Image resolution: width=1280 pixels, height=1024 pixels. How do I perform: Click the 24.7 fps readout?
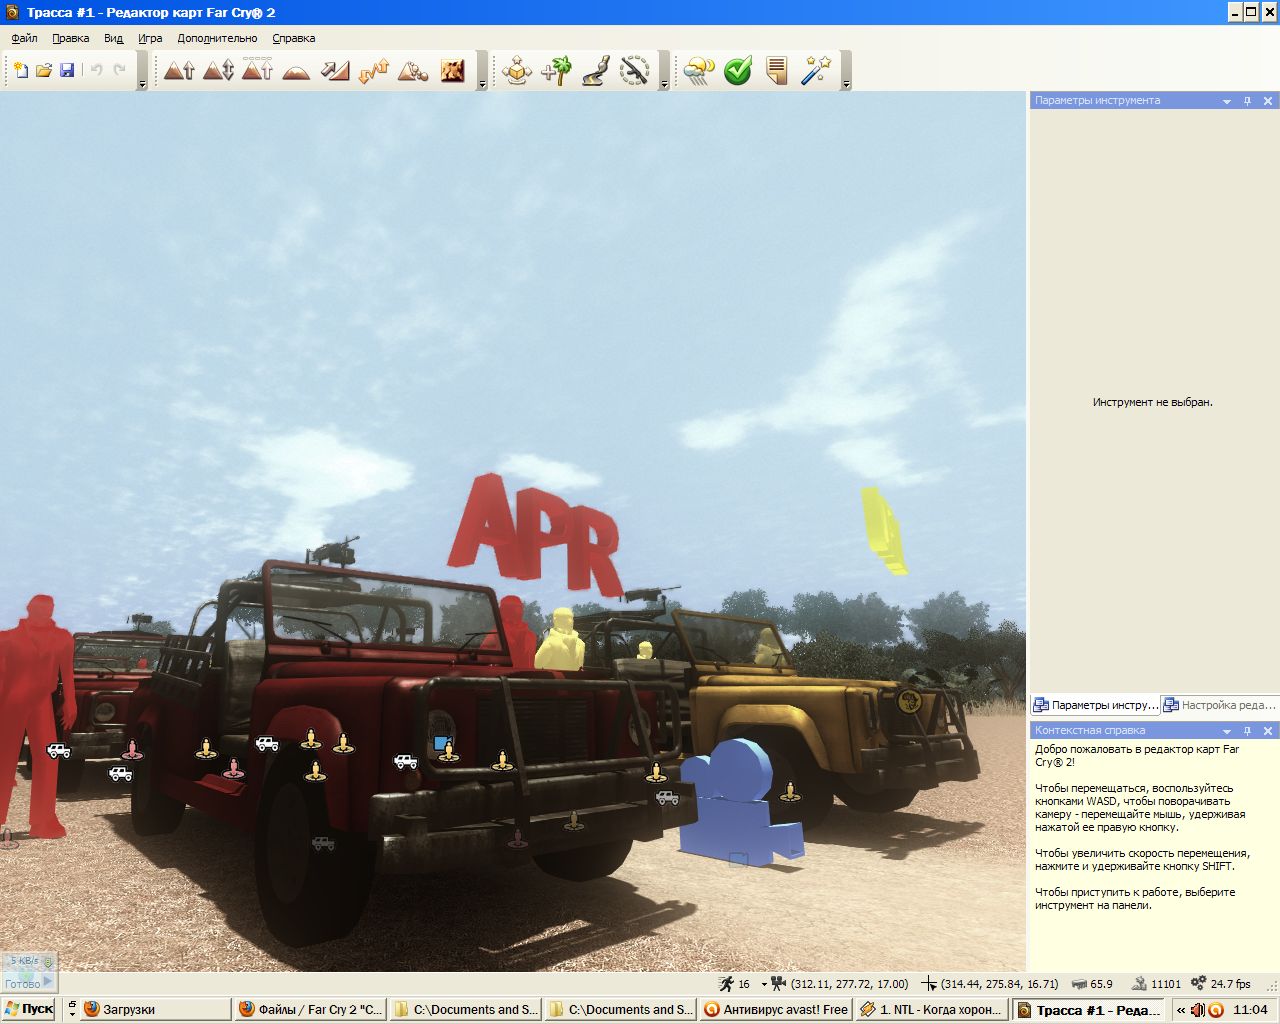pos(1230,984)
